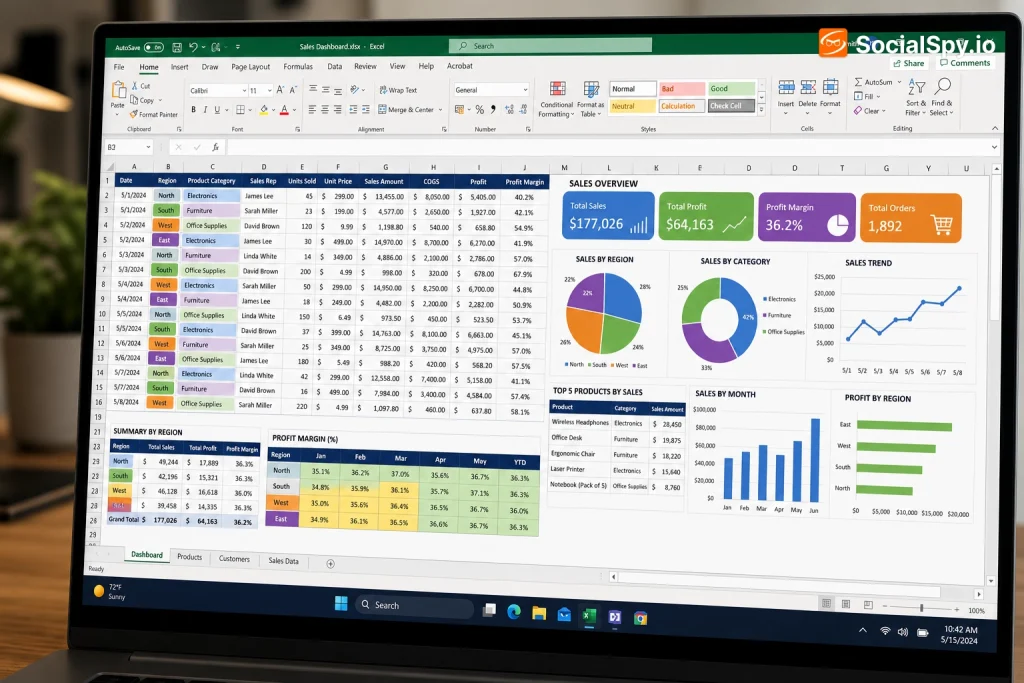Image resolution: width=1024 pixels, height=683 pixels.
Task: Open the Data ribbon tab
Action: click(x=334, y=67)
